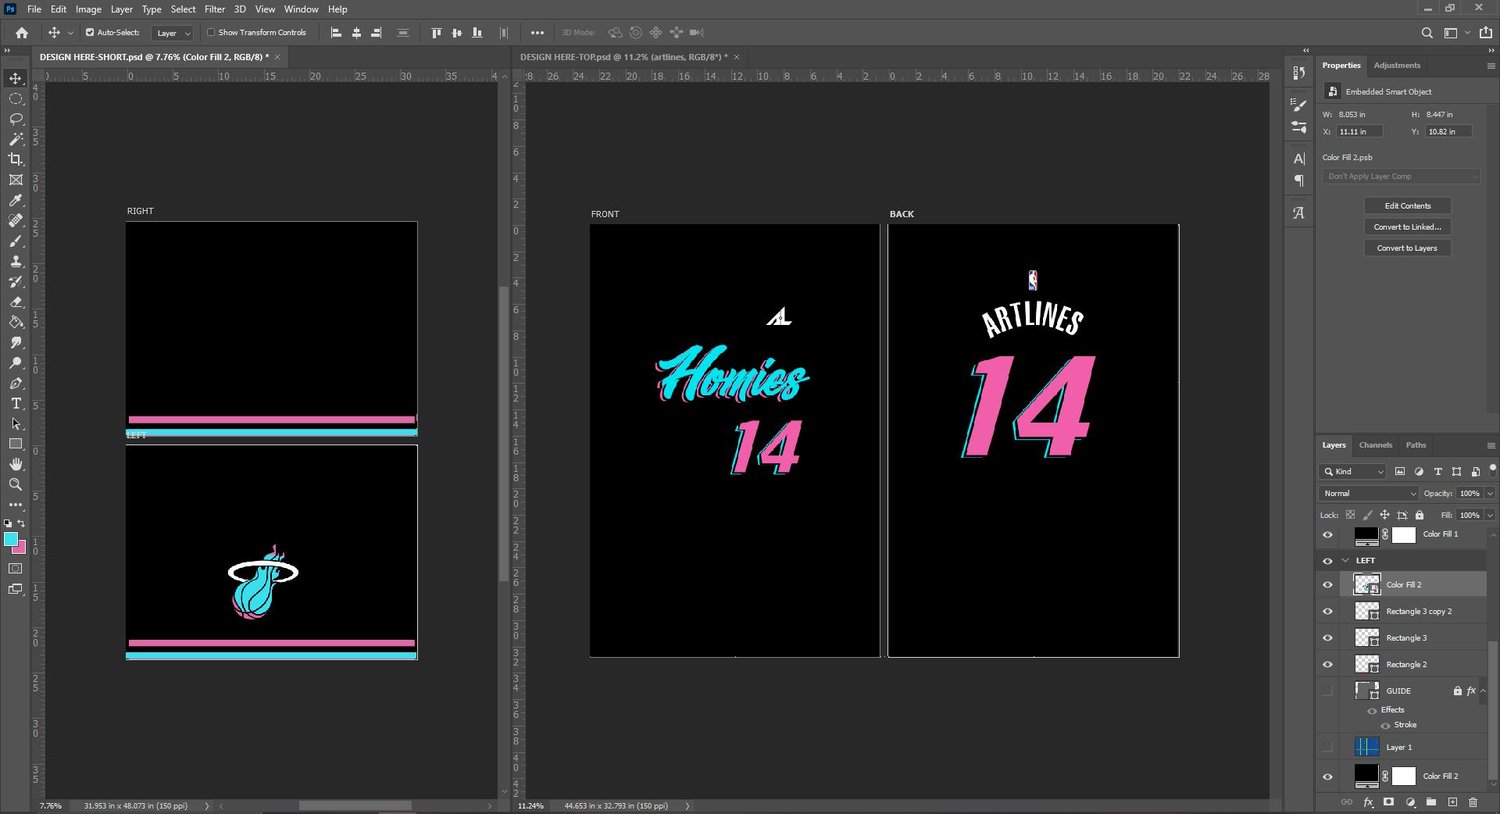1500x814 pixels.
Task: Open the Layers panel options menu
Action: pos(1491,445)
